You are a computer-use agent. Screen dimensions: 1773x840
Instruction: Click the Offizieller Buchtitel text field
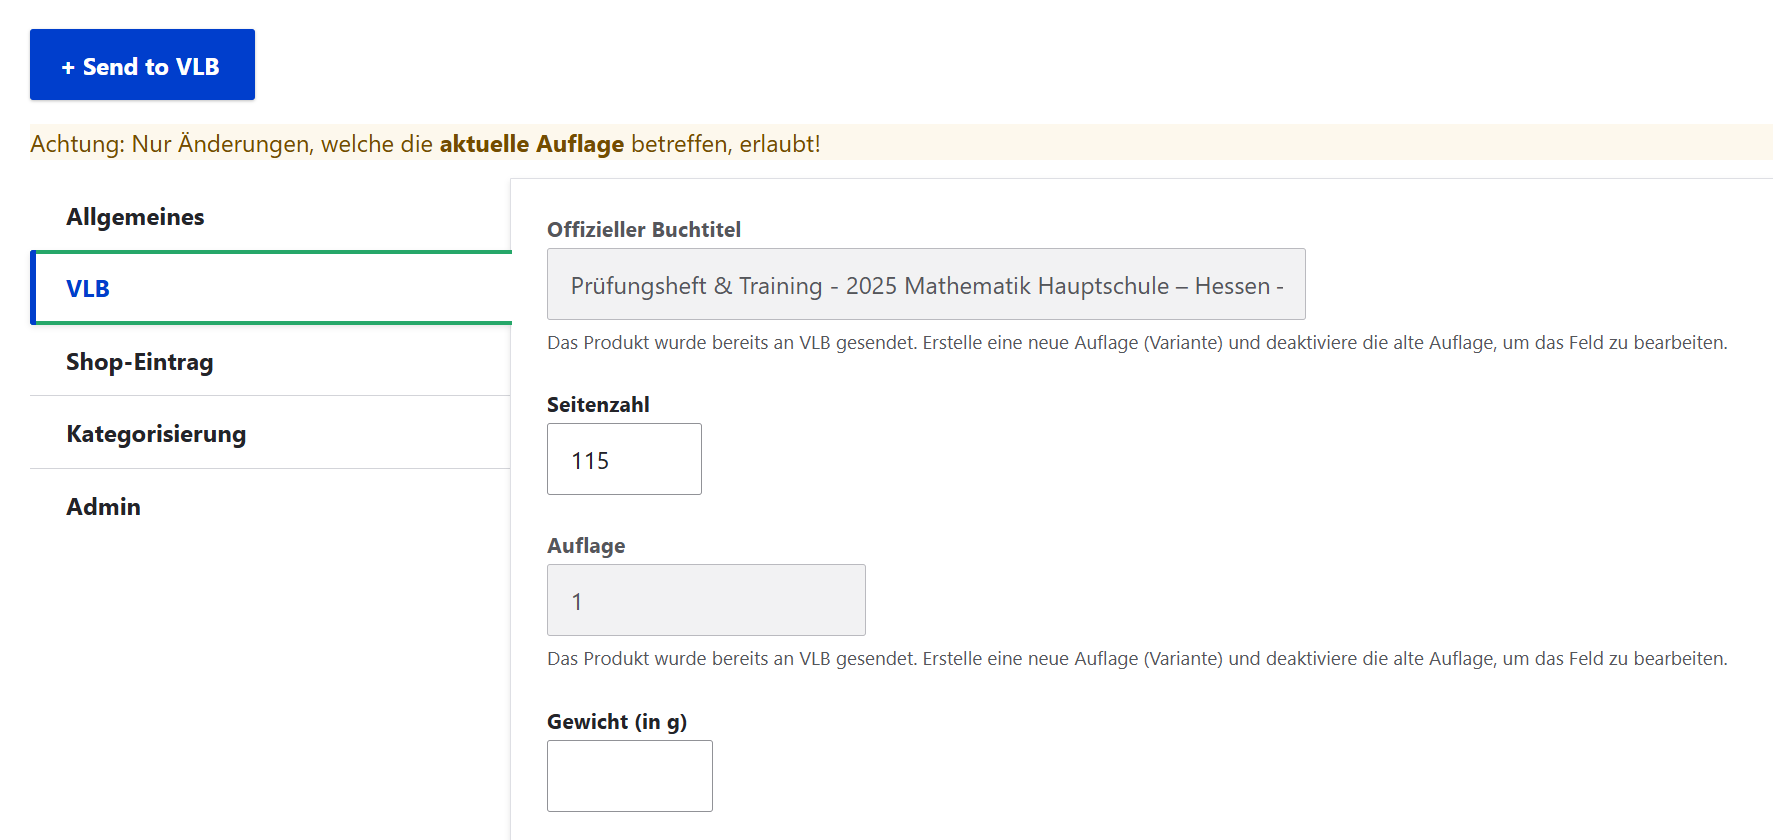pos(925,285)
